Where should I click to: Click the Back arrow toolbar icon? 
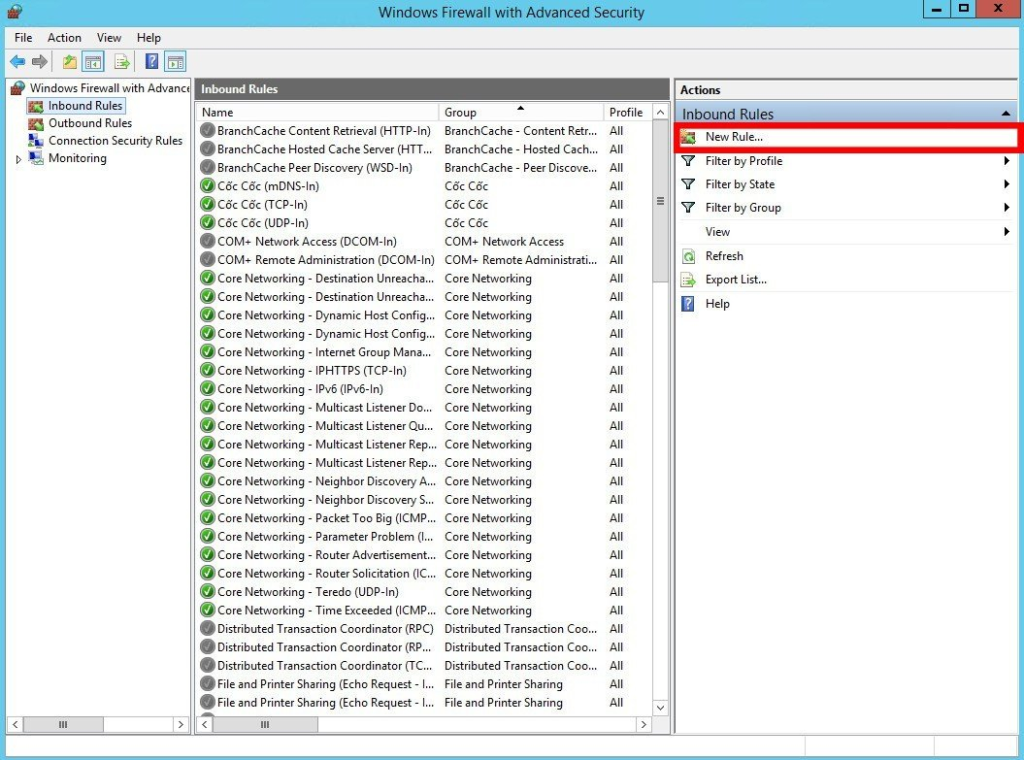18,62
